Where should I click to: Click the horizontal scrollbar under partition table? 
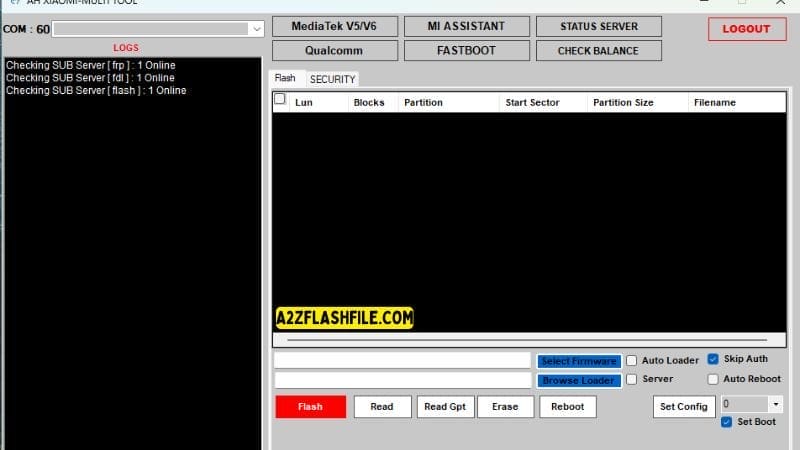(x=528, y=340)
